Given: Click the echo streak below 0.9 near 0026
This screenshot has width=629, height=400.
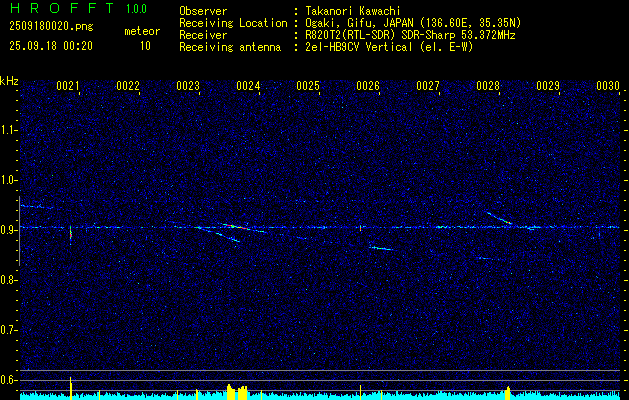Looking at the screenshot, I should click(x=381, y=248).
